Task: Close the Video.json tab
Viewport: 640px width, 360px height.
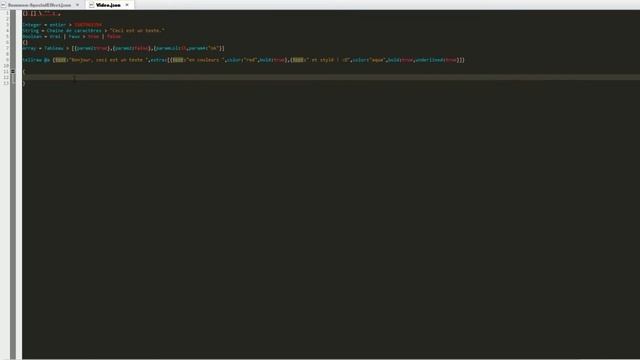Action: (127, 5)
